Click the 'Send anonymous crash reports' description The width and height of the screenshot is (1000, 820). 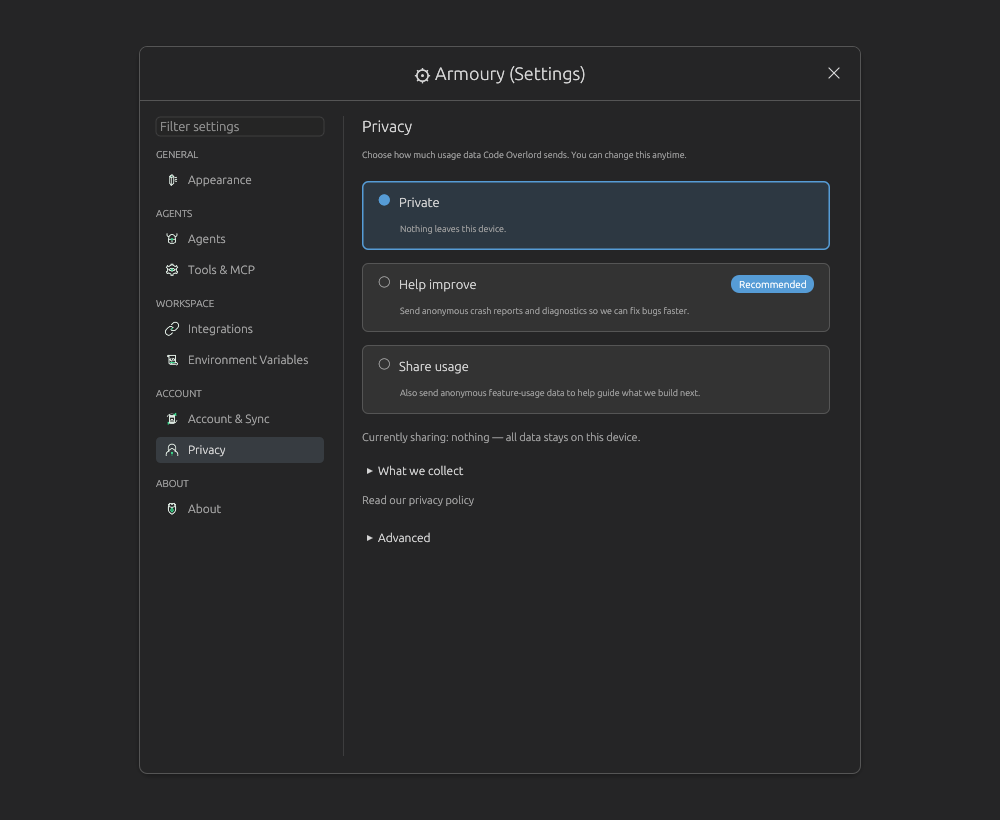[544, 311]
